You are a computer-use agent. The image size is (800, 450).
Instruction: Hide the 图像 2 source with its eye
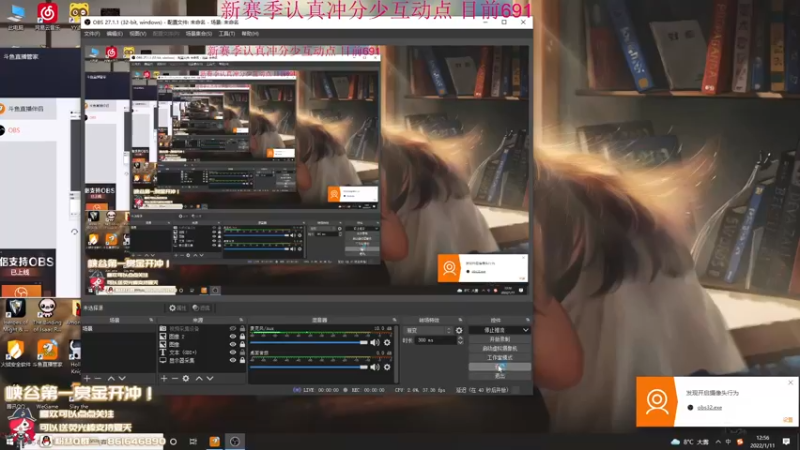233,337
